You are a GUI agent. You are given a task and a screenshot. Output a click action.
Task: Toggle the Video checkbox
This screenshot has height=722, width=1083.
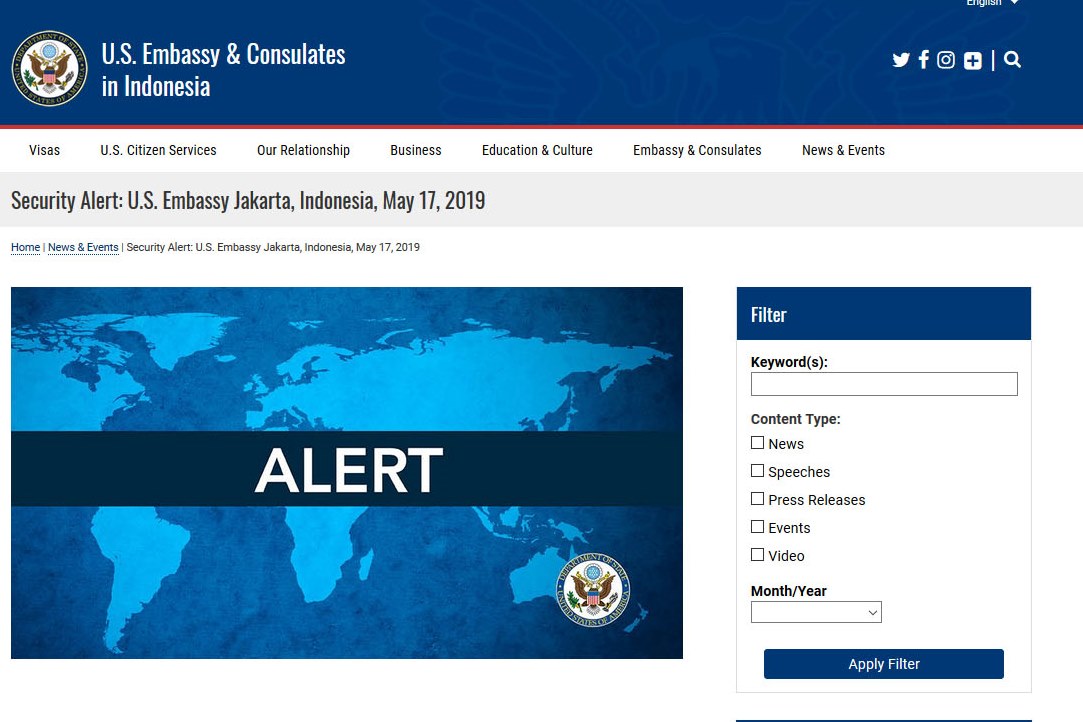758,555
